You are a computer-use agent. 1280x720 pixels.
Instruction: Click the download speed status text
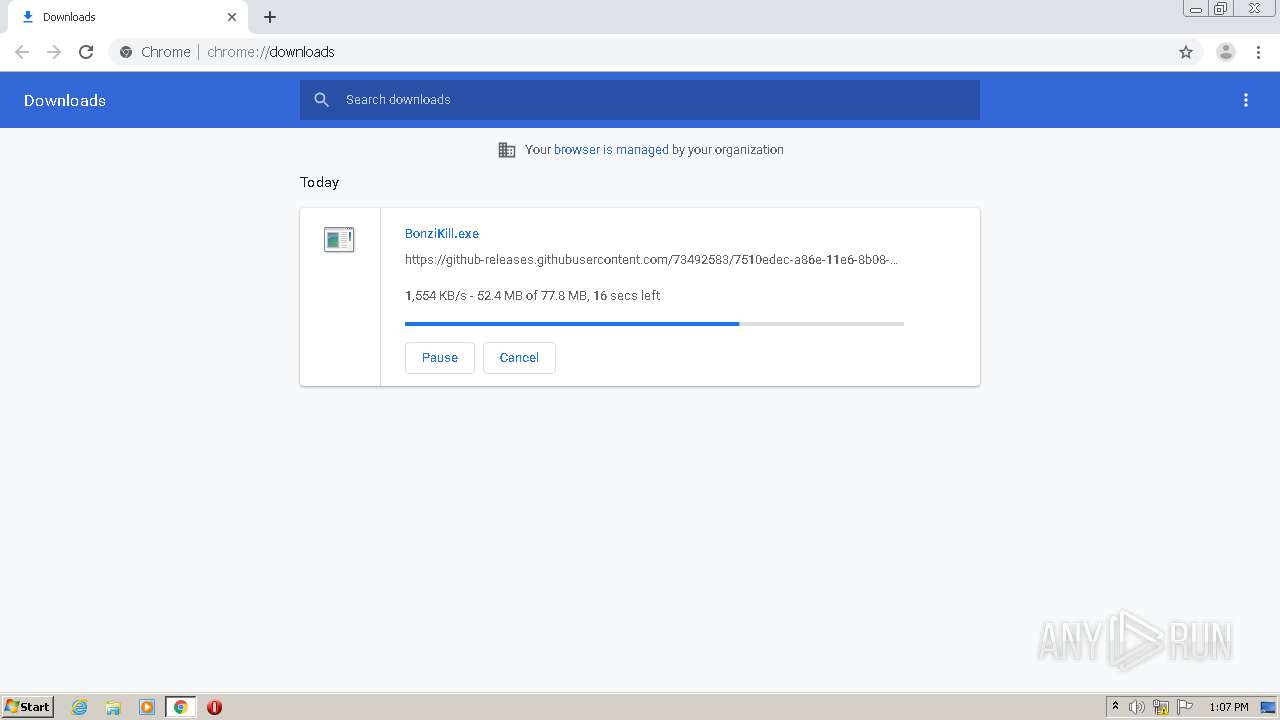[x=532, y=296]
